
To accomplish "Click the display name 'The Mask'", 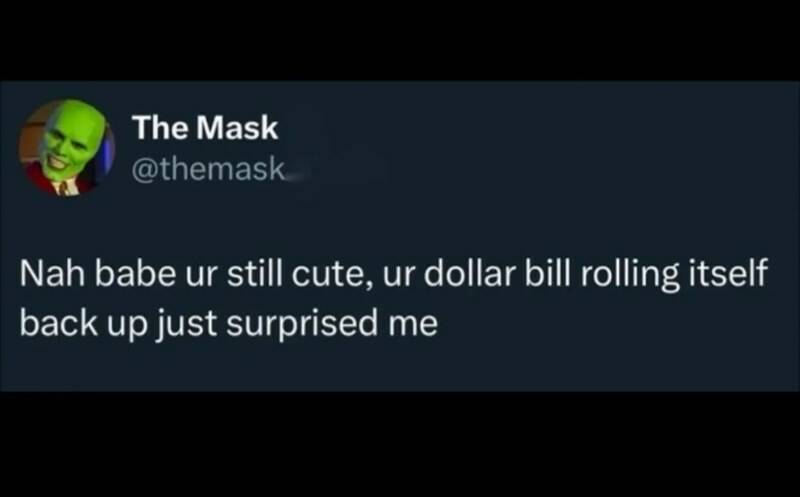I will click(x=205, y=128).
